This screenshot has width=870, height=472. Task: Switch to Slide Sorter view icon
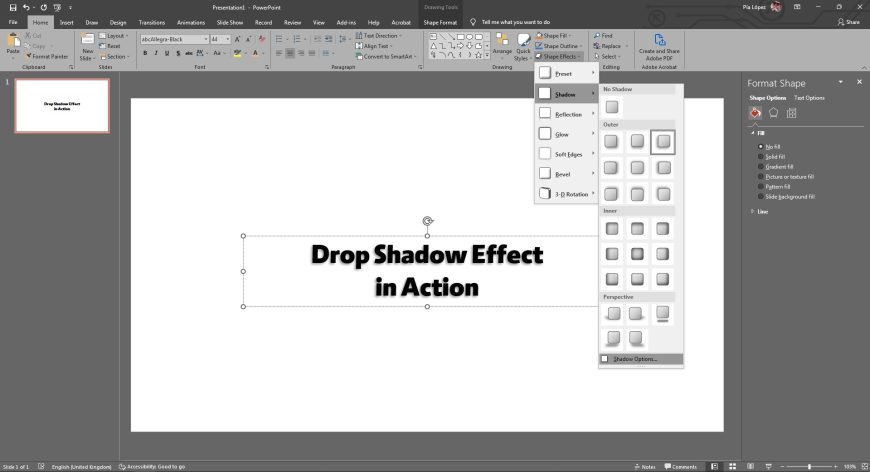(x=732, y=466)
